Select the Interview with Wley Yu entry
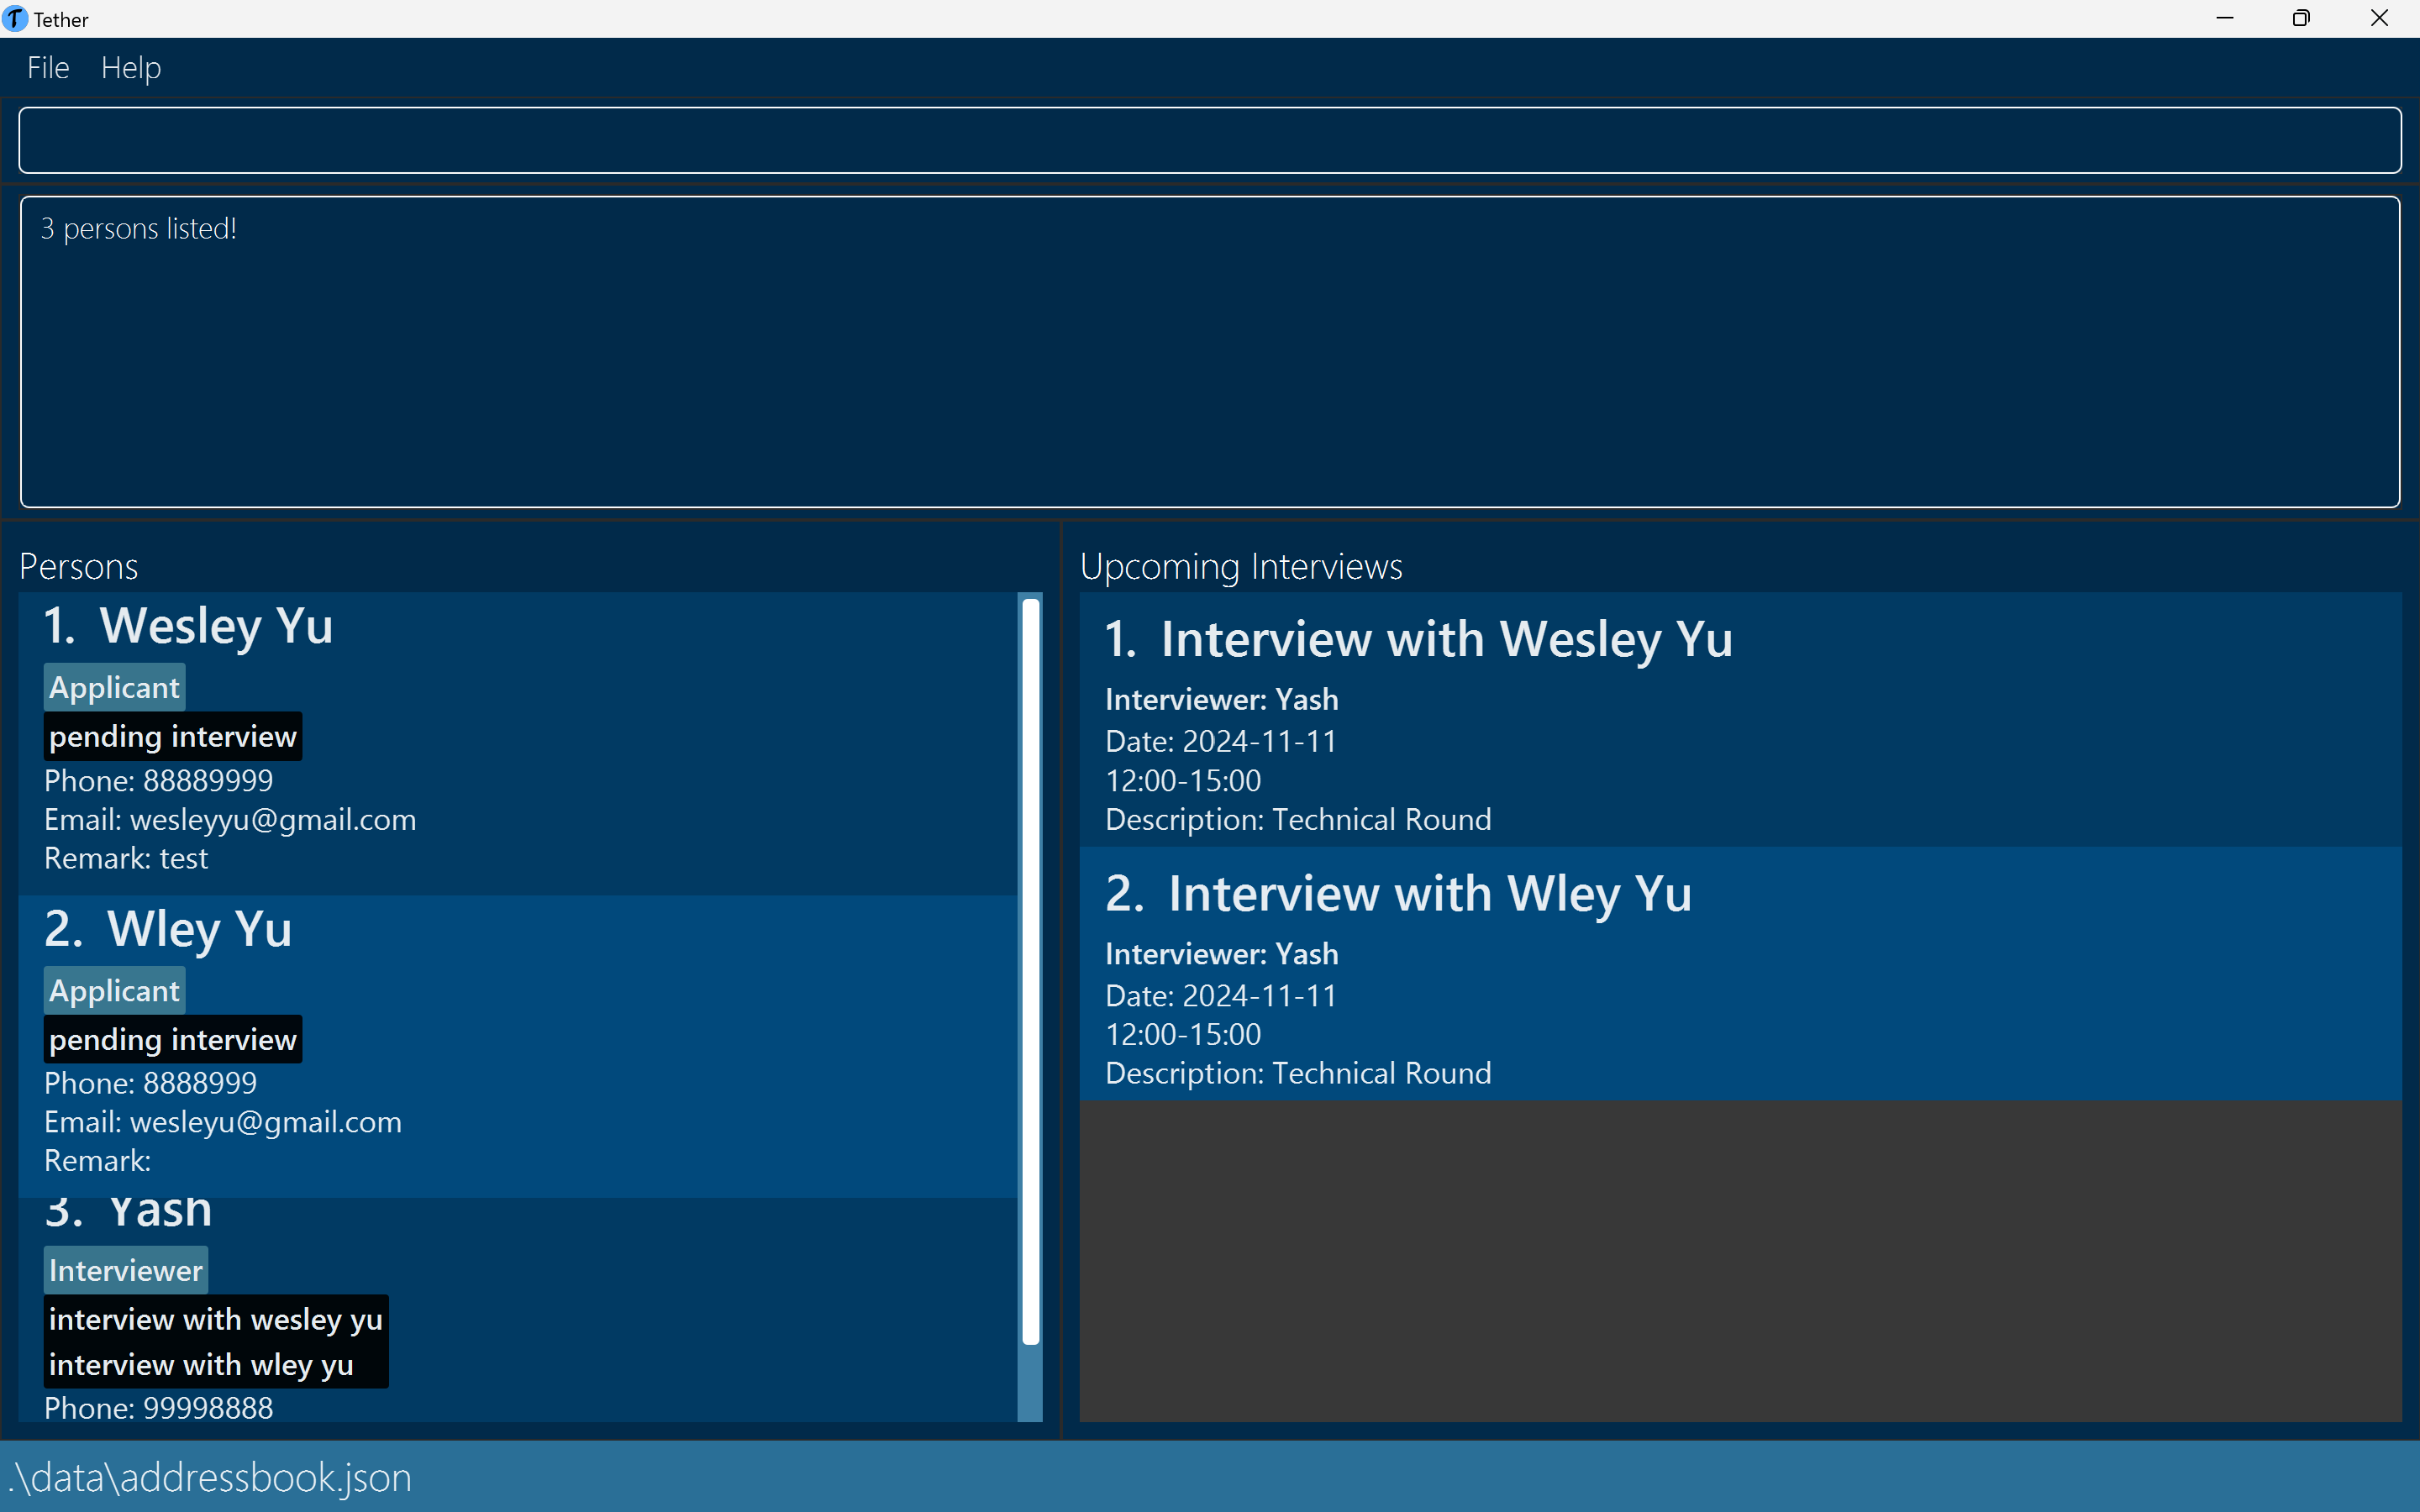The width and height of the screenshot is (2420, 1512). coord(1739,974)
